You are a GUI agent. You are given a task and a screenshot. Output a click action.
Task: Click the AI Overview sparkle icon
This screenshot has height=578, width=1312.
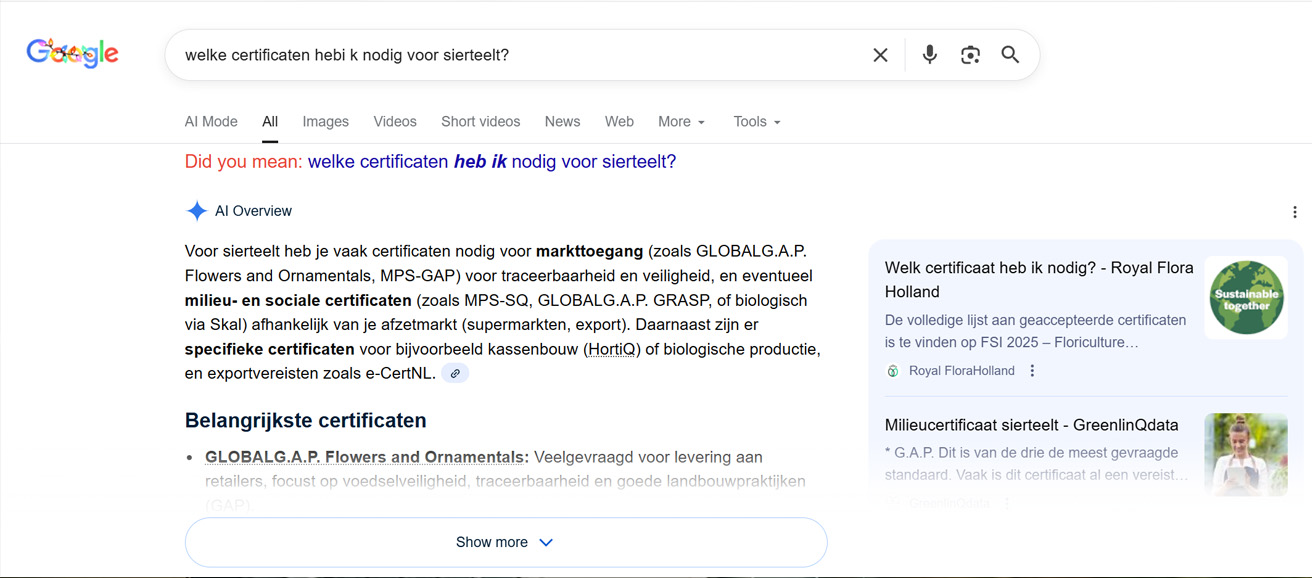point(197,211)
